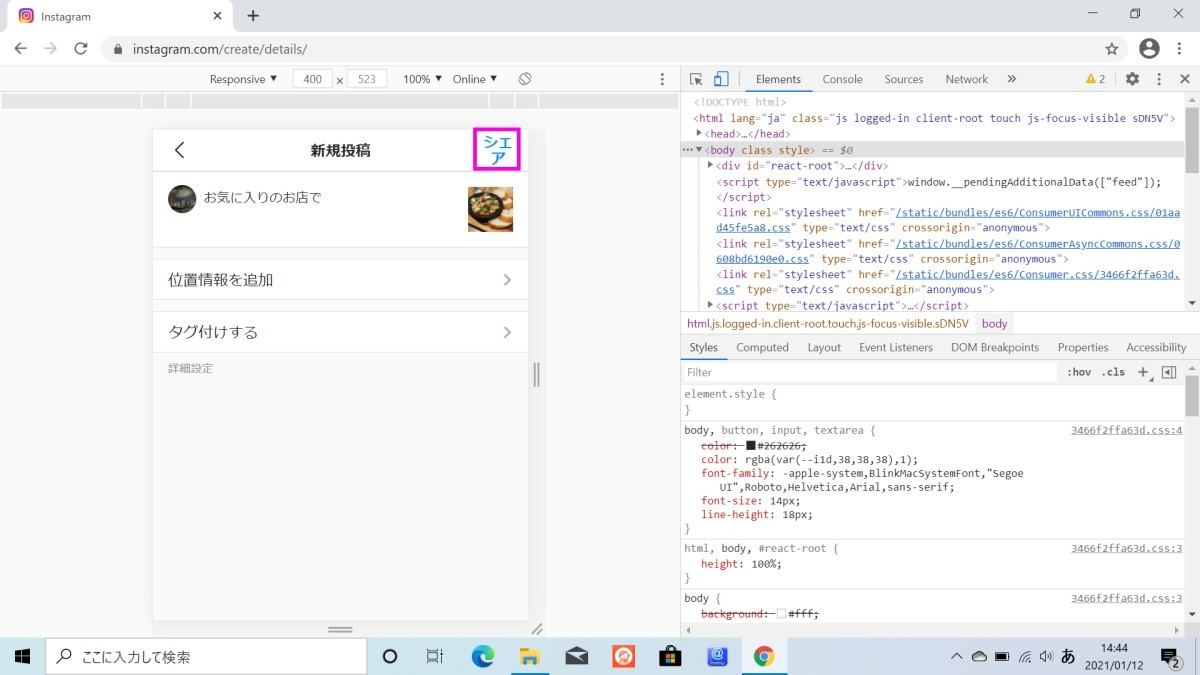
Task: Select html breadcrumb item
Action: (827, 324)
